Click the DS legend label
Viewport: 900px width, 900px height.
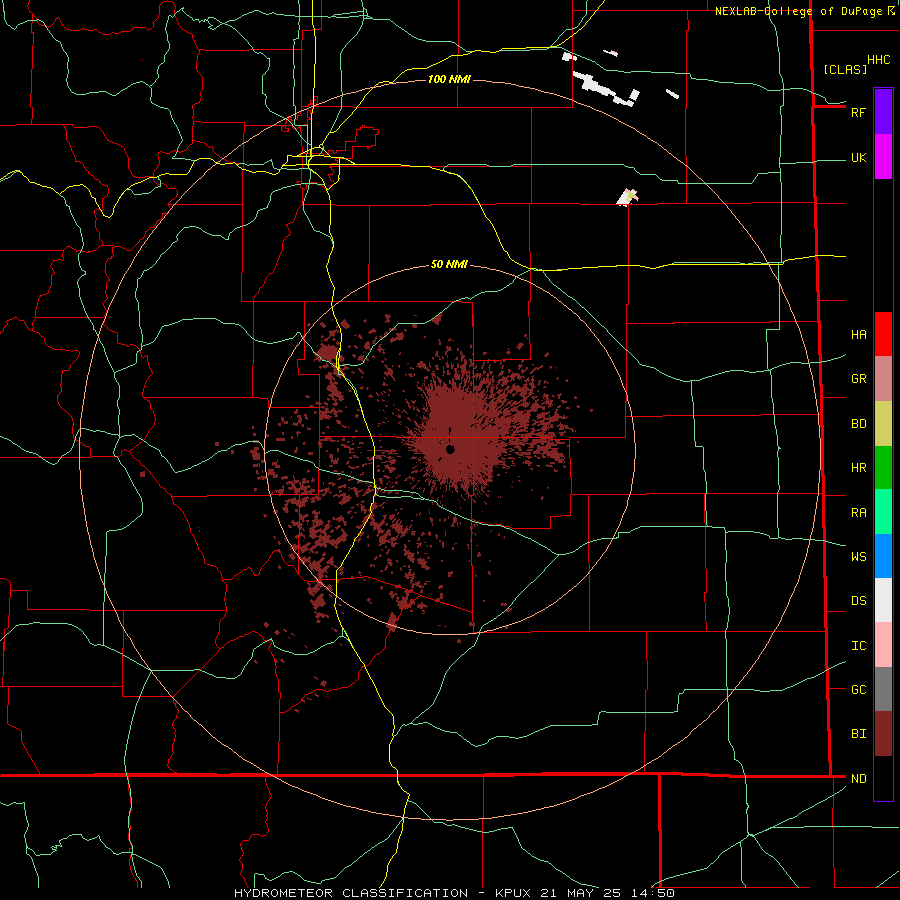point(858,601)
